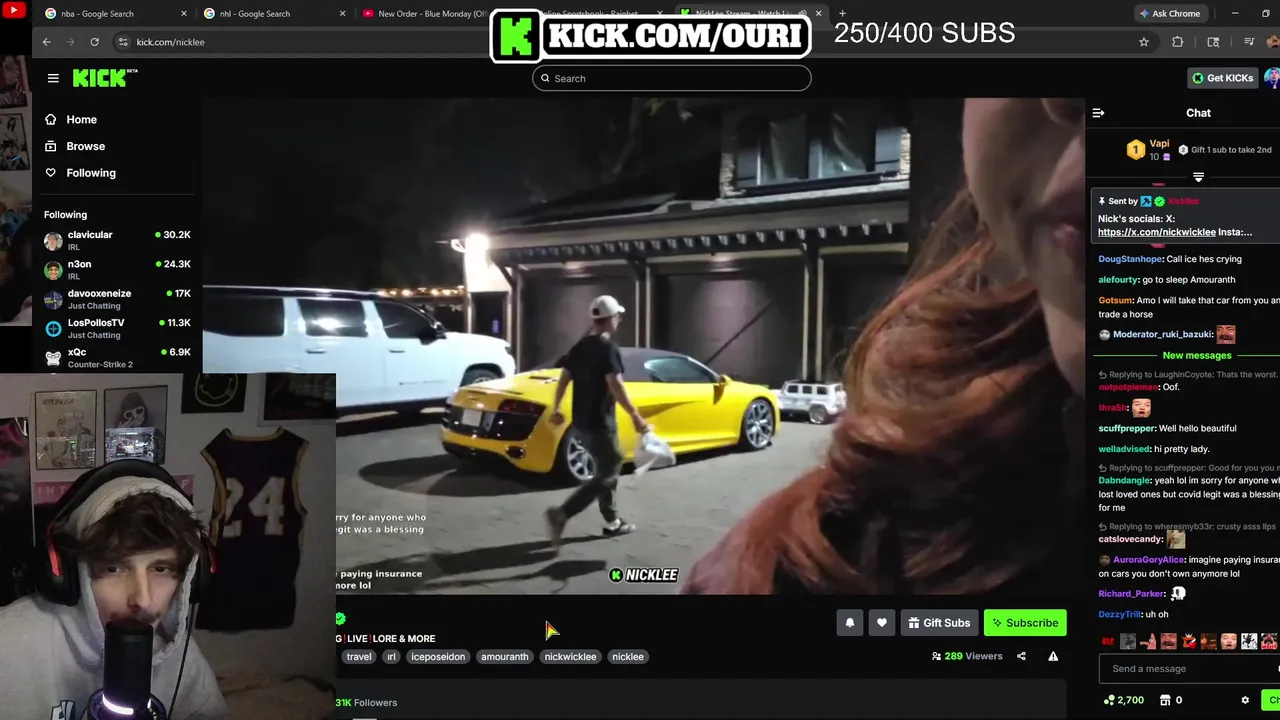Click the Richard_Parker username in chat
This screenshot has height=720, width=1280.
pos(1132,594)
